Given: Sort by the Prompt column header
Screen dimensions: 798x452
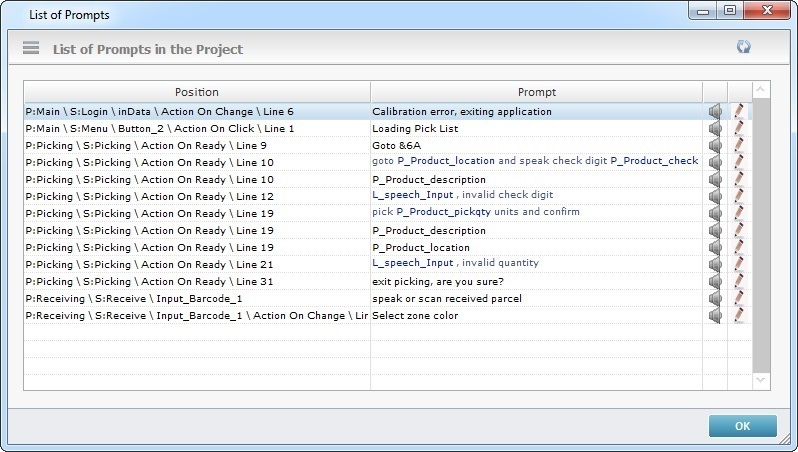Looking at the screenshot, I should pos(536,92).
